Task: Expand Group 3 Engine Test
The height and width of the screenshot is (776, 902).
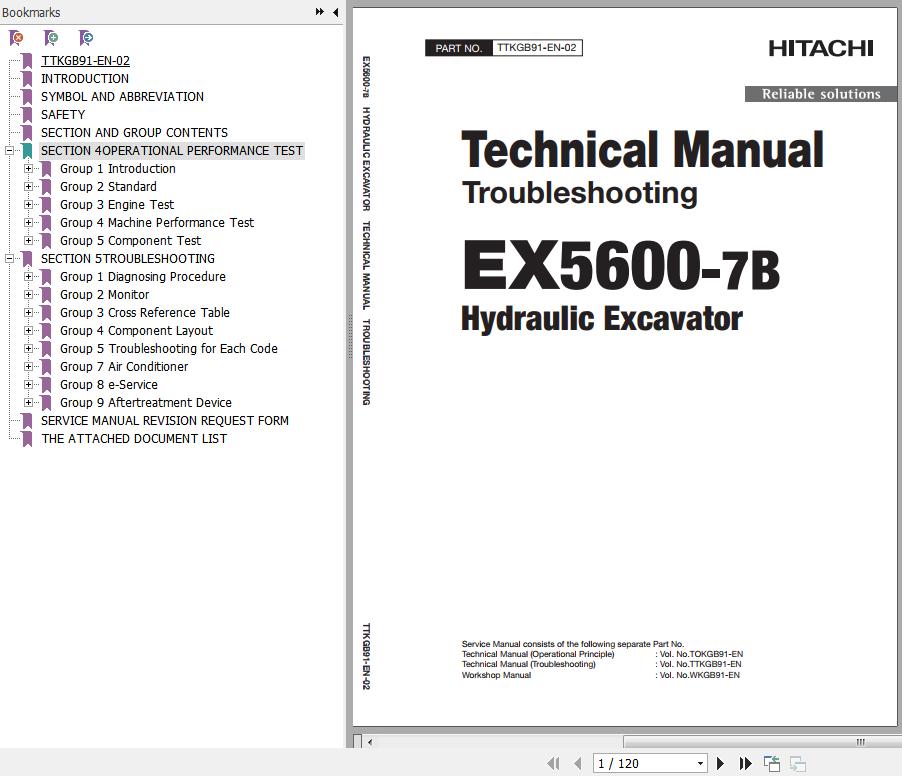Action: pos(29,205)
